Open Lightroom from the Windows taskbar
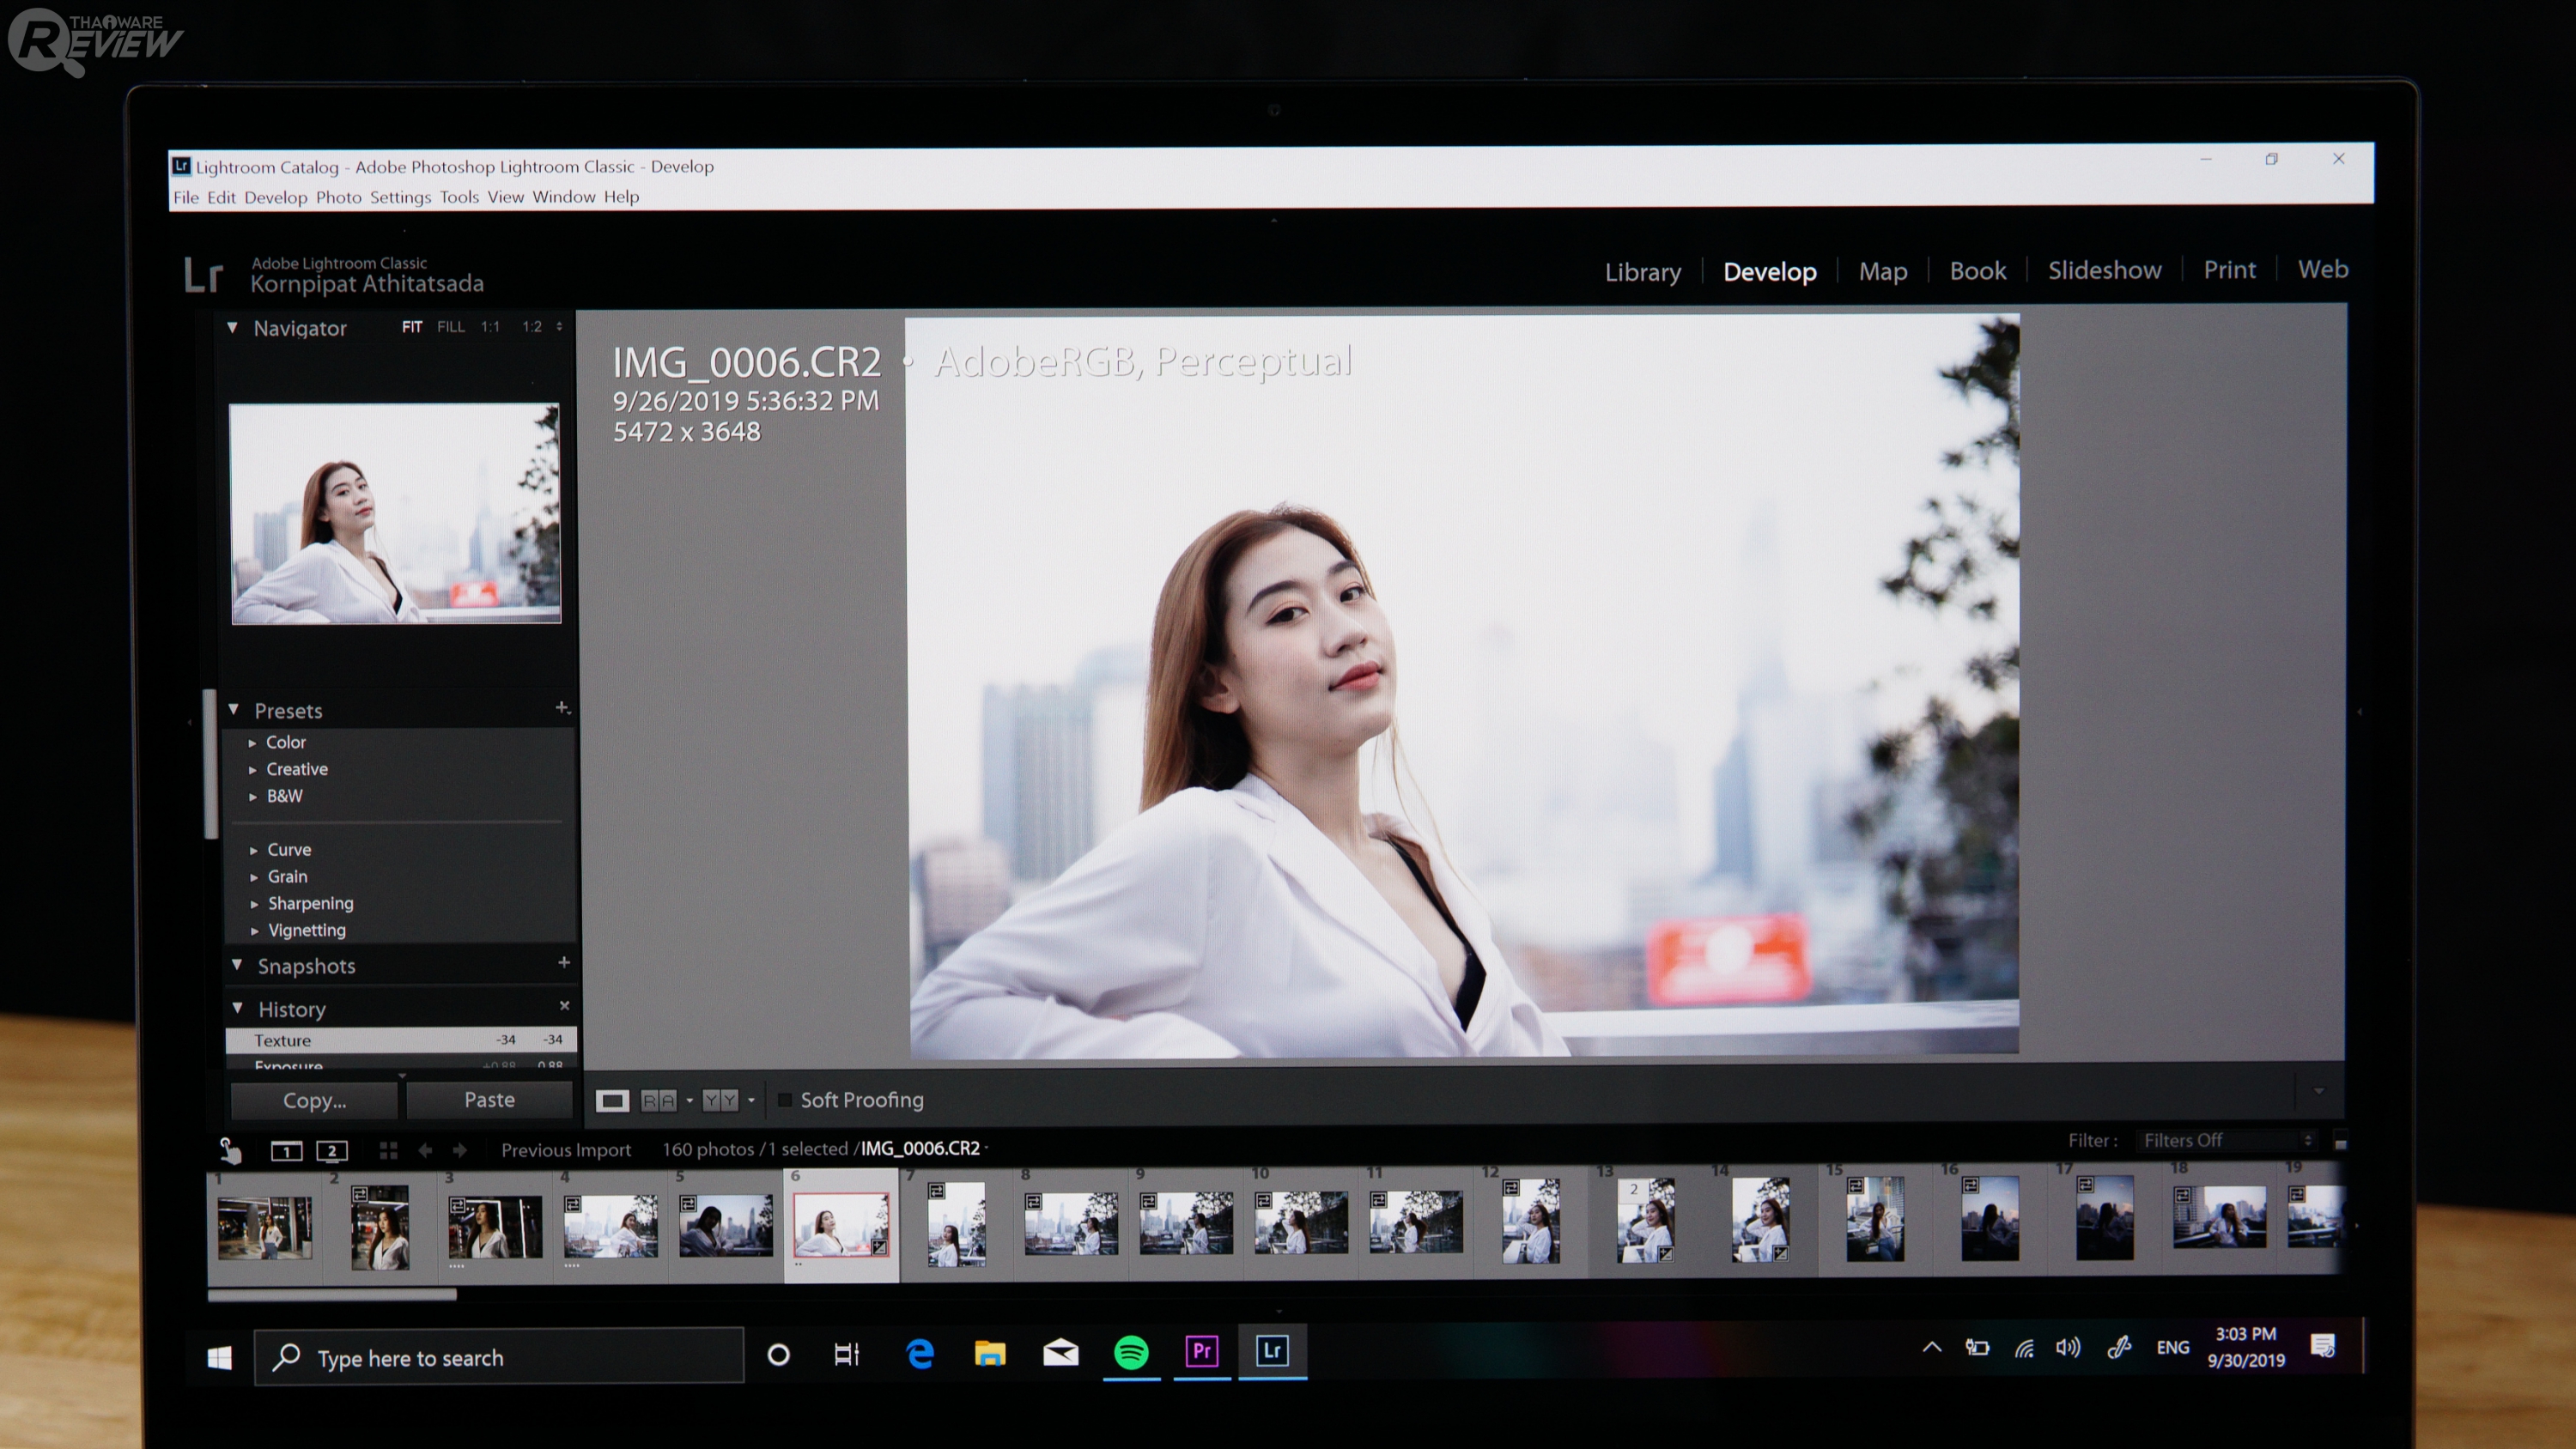Viewport: 2576px width, 1449px height. [1272, 1352]
